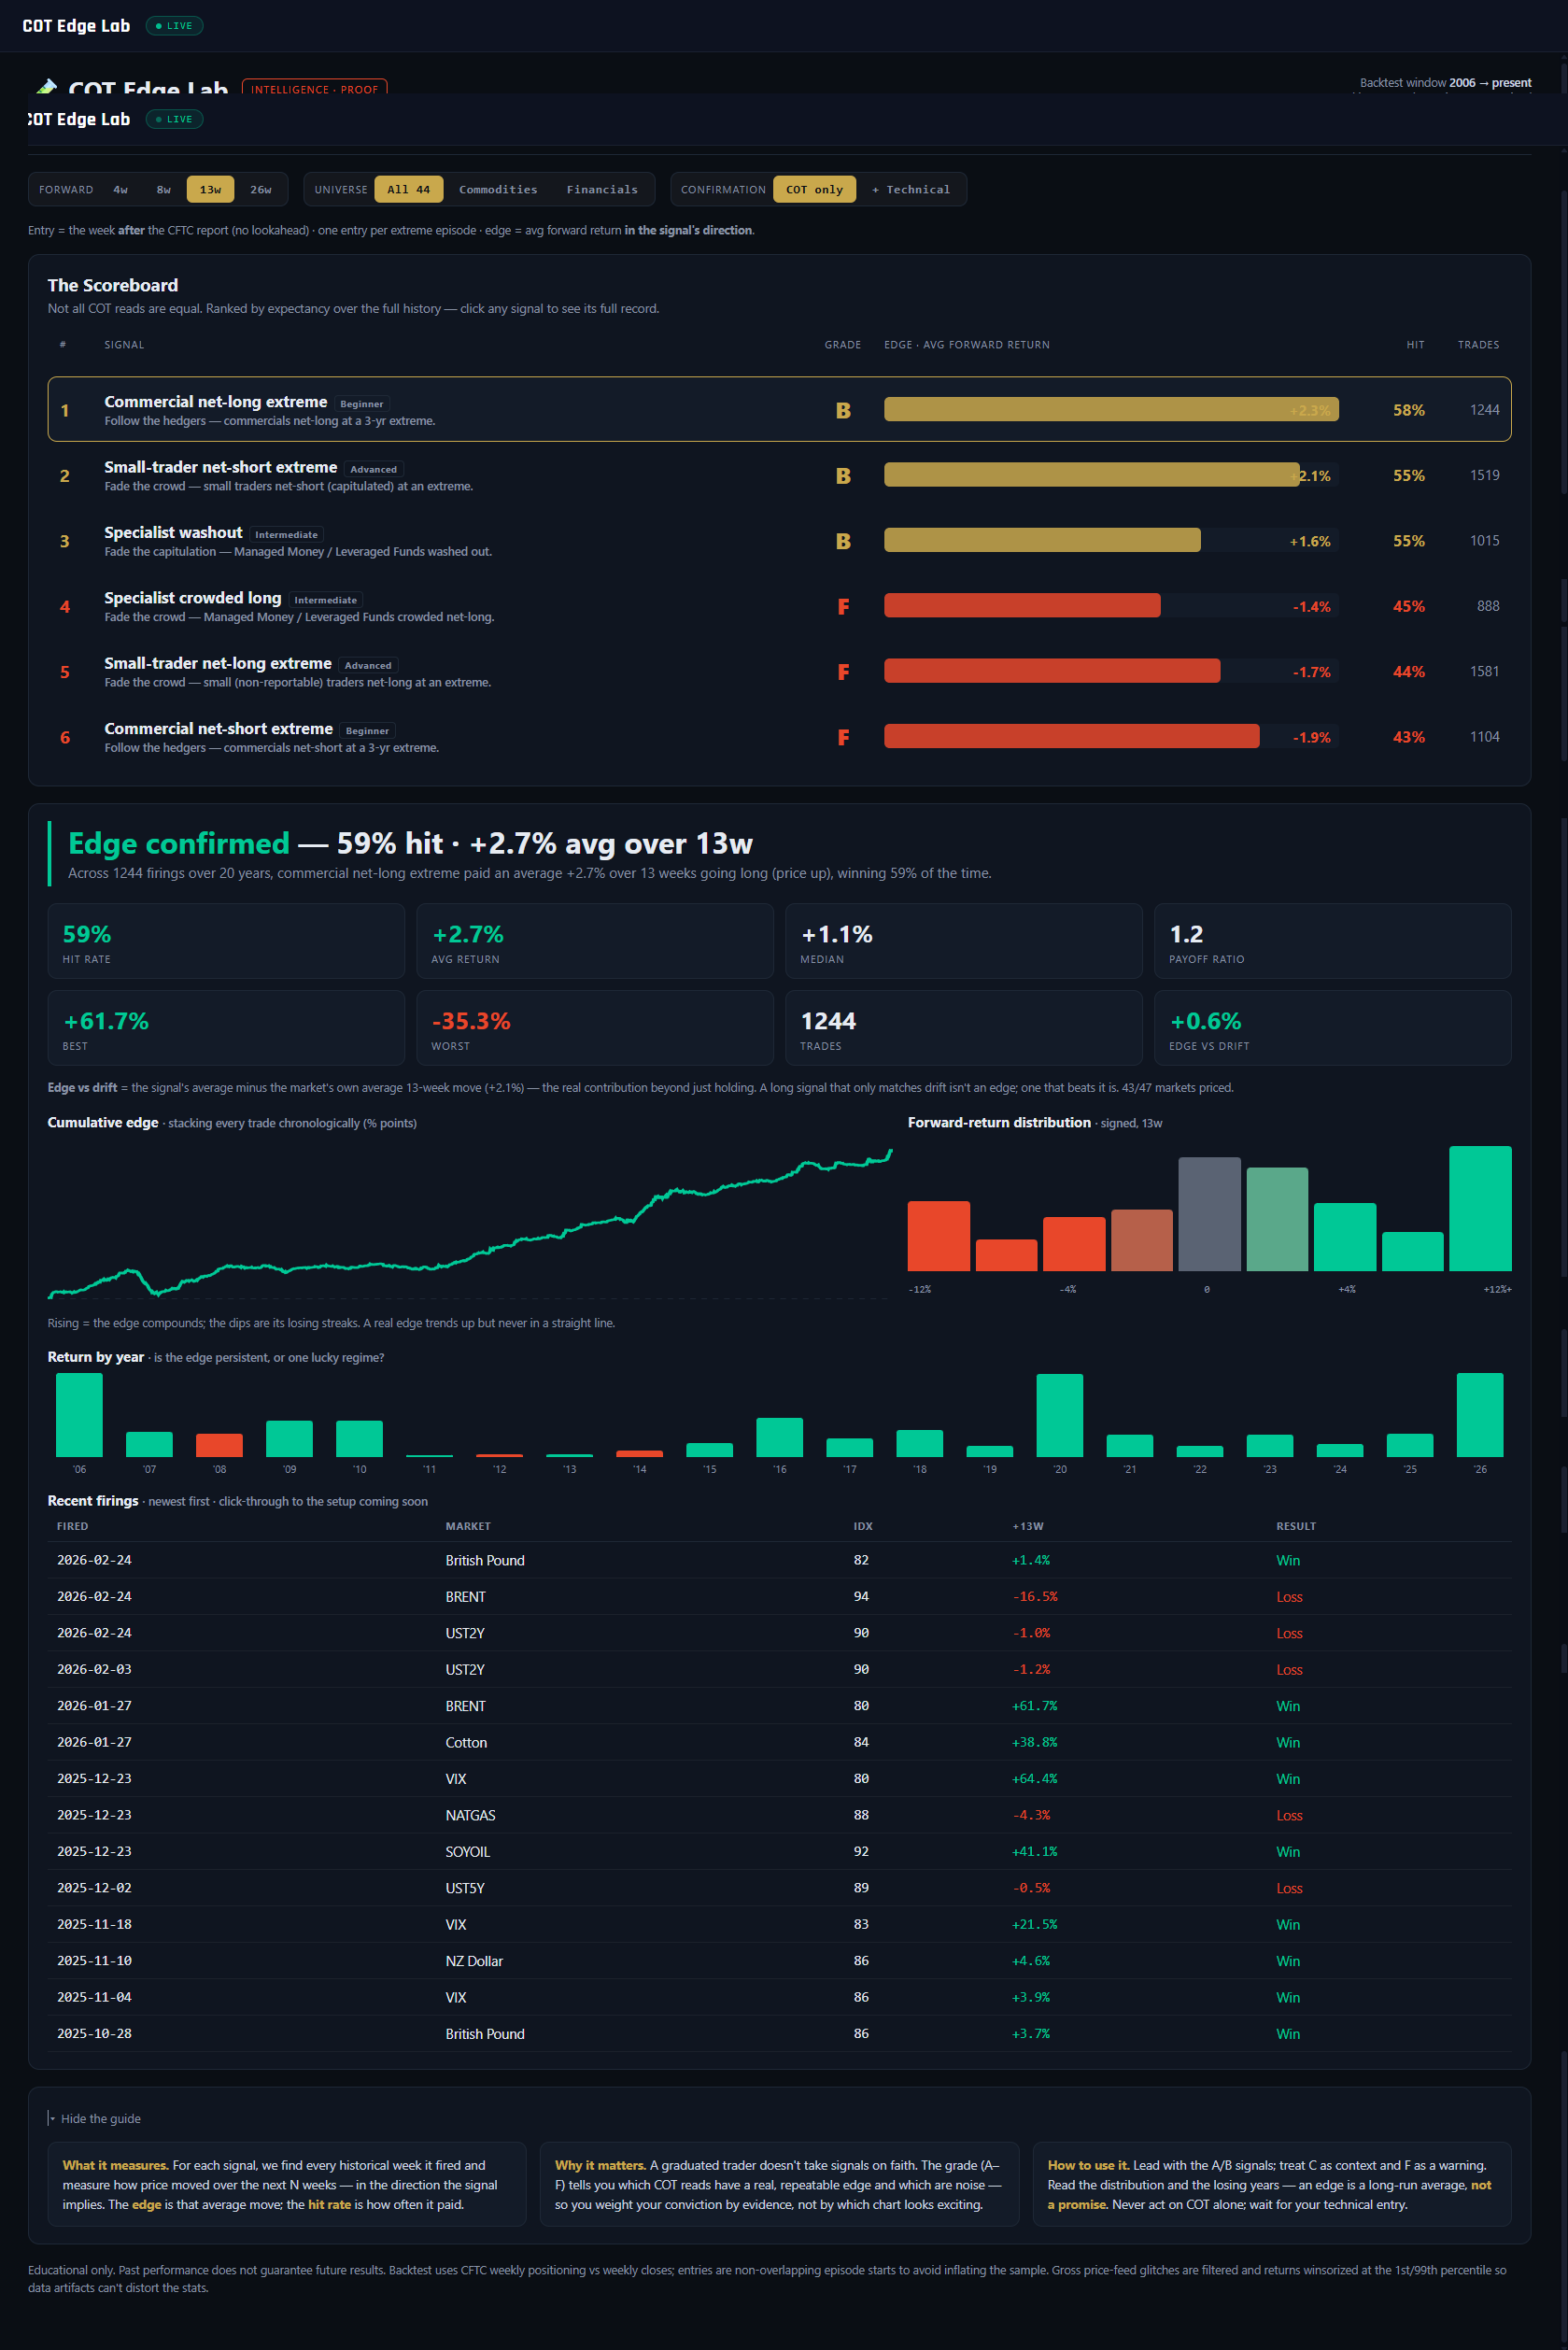Image resolution: width=1568 pixels, height=2350 pixels.
Task: Click the 58% hit value for Commercial net-long
Action: click(x=1408, y=410)
